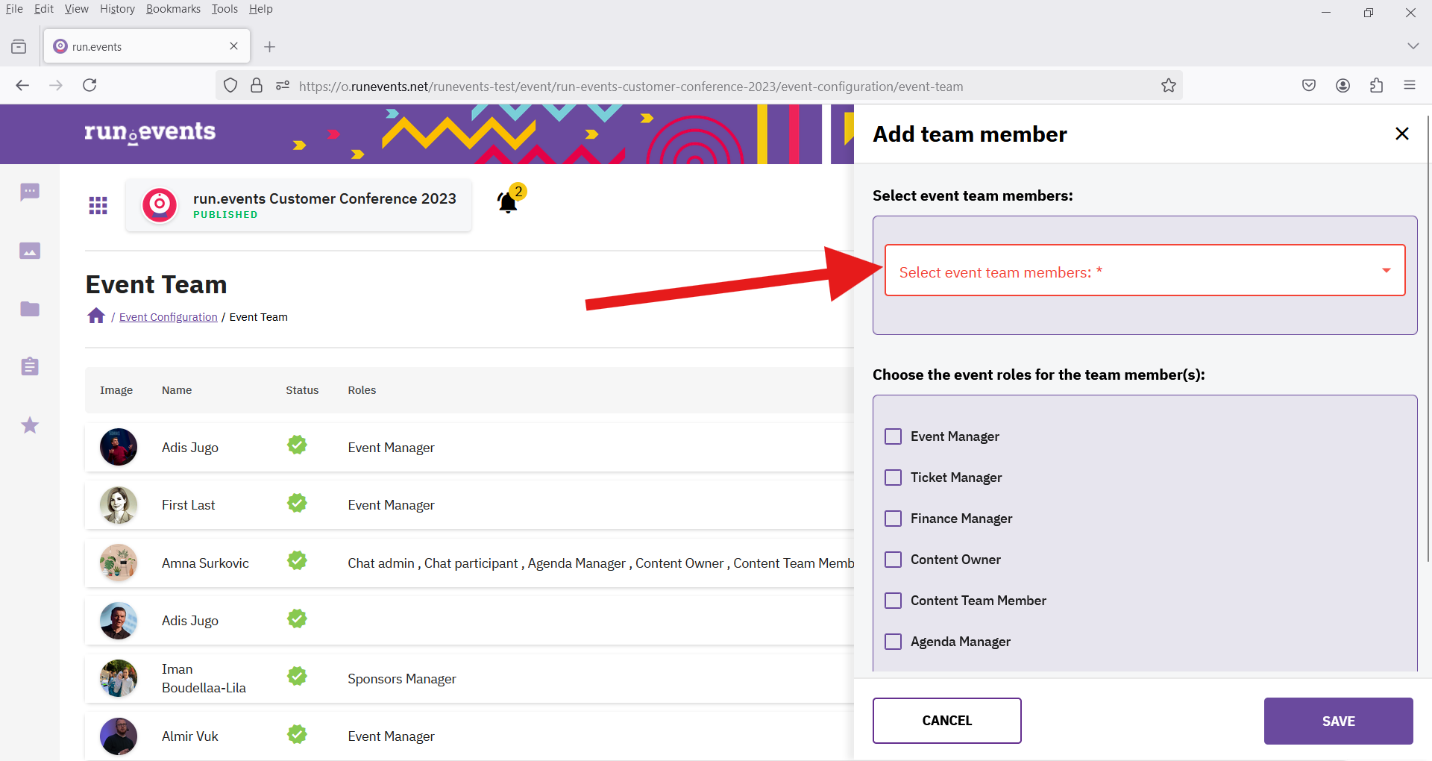
Task: Click the padlock site info icon
Action: tap(257, 86)
